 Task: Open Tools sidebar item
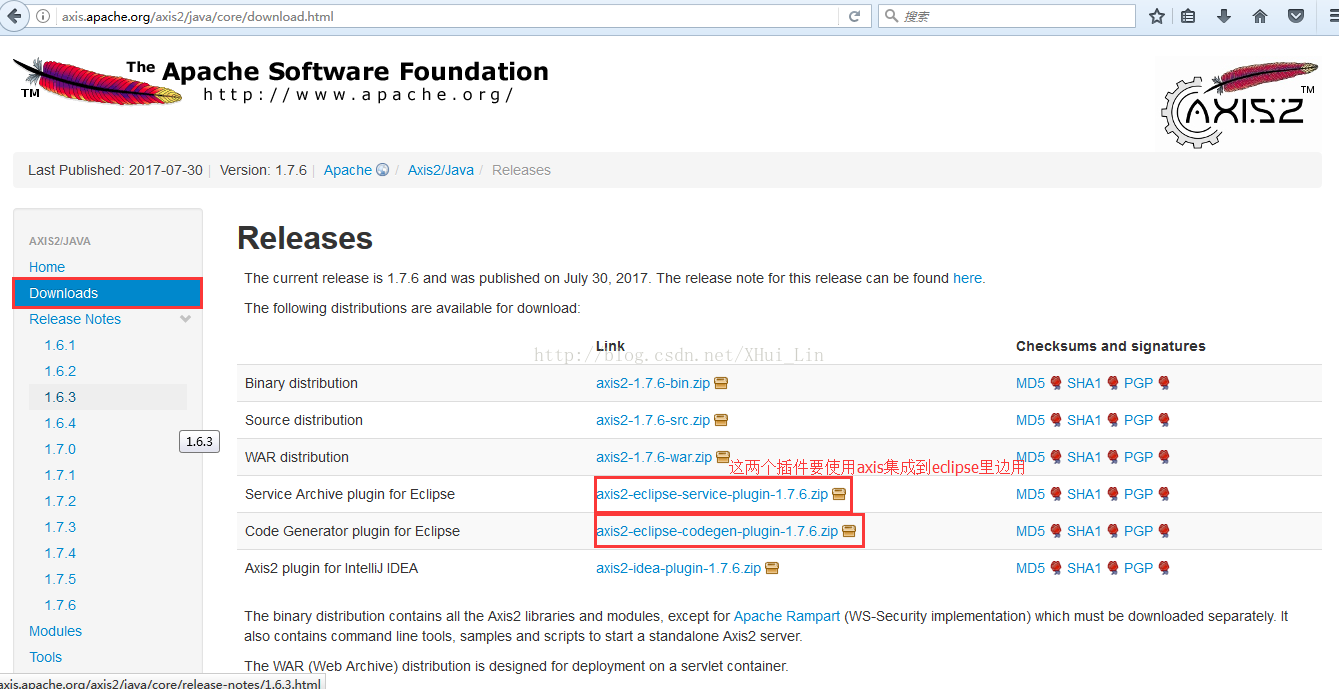tap(45, 657)
